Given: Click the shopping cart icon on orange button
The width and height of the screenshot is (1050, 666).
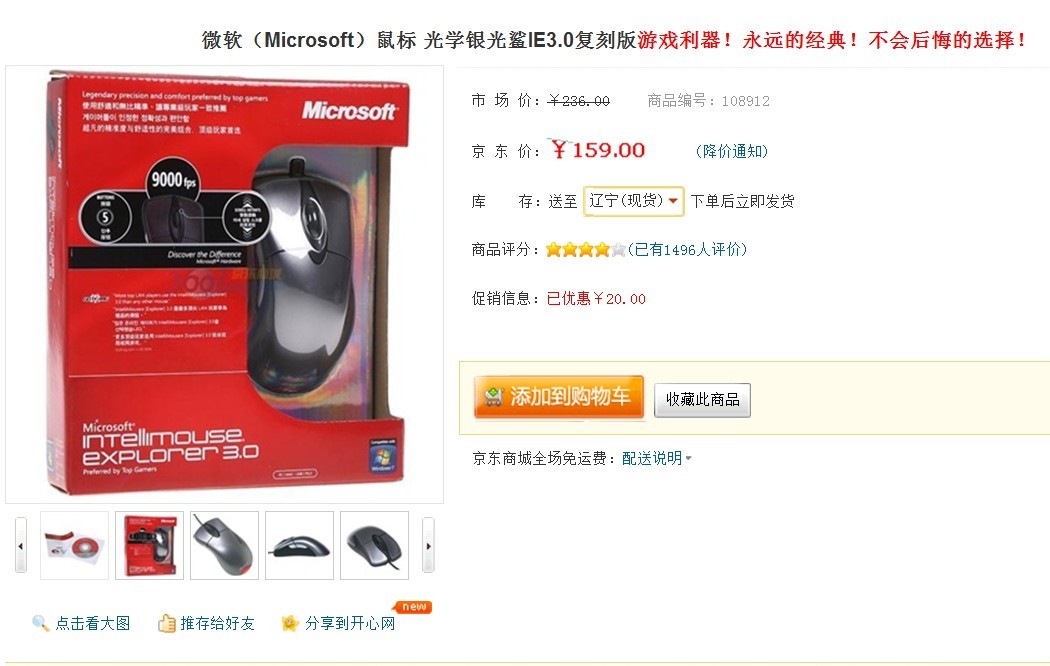Looking at the screenshot, I should tap(494, 397).
